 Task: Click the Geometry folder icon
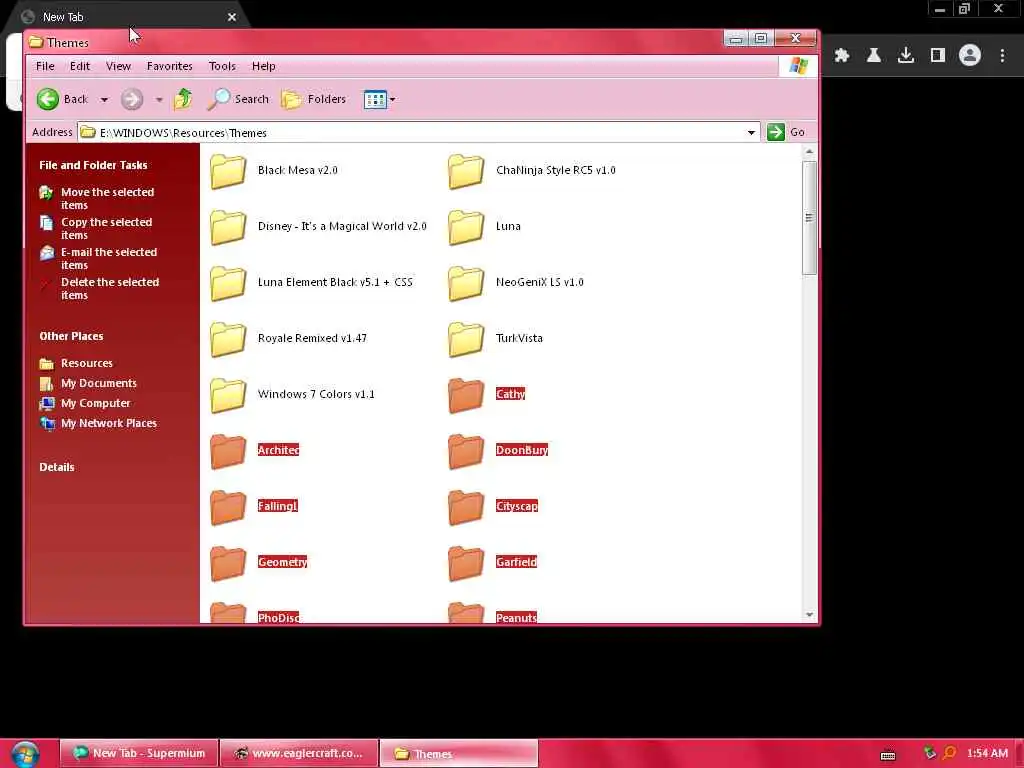[228, 563]
